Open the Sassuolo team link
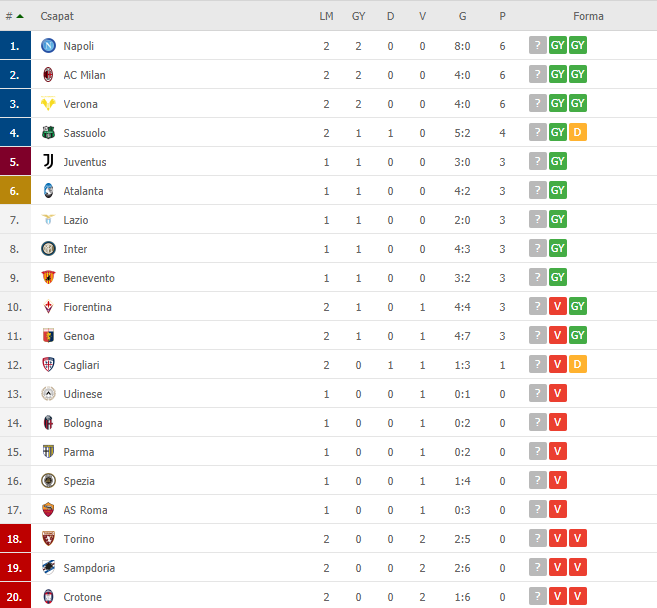This screenshot has width=657, height=608. click(85, 133)
